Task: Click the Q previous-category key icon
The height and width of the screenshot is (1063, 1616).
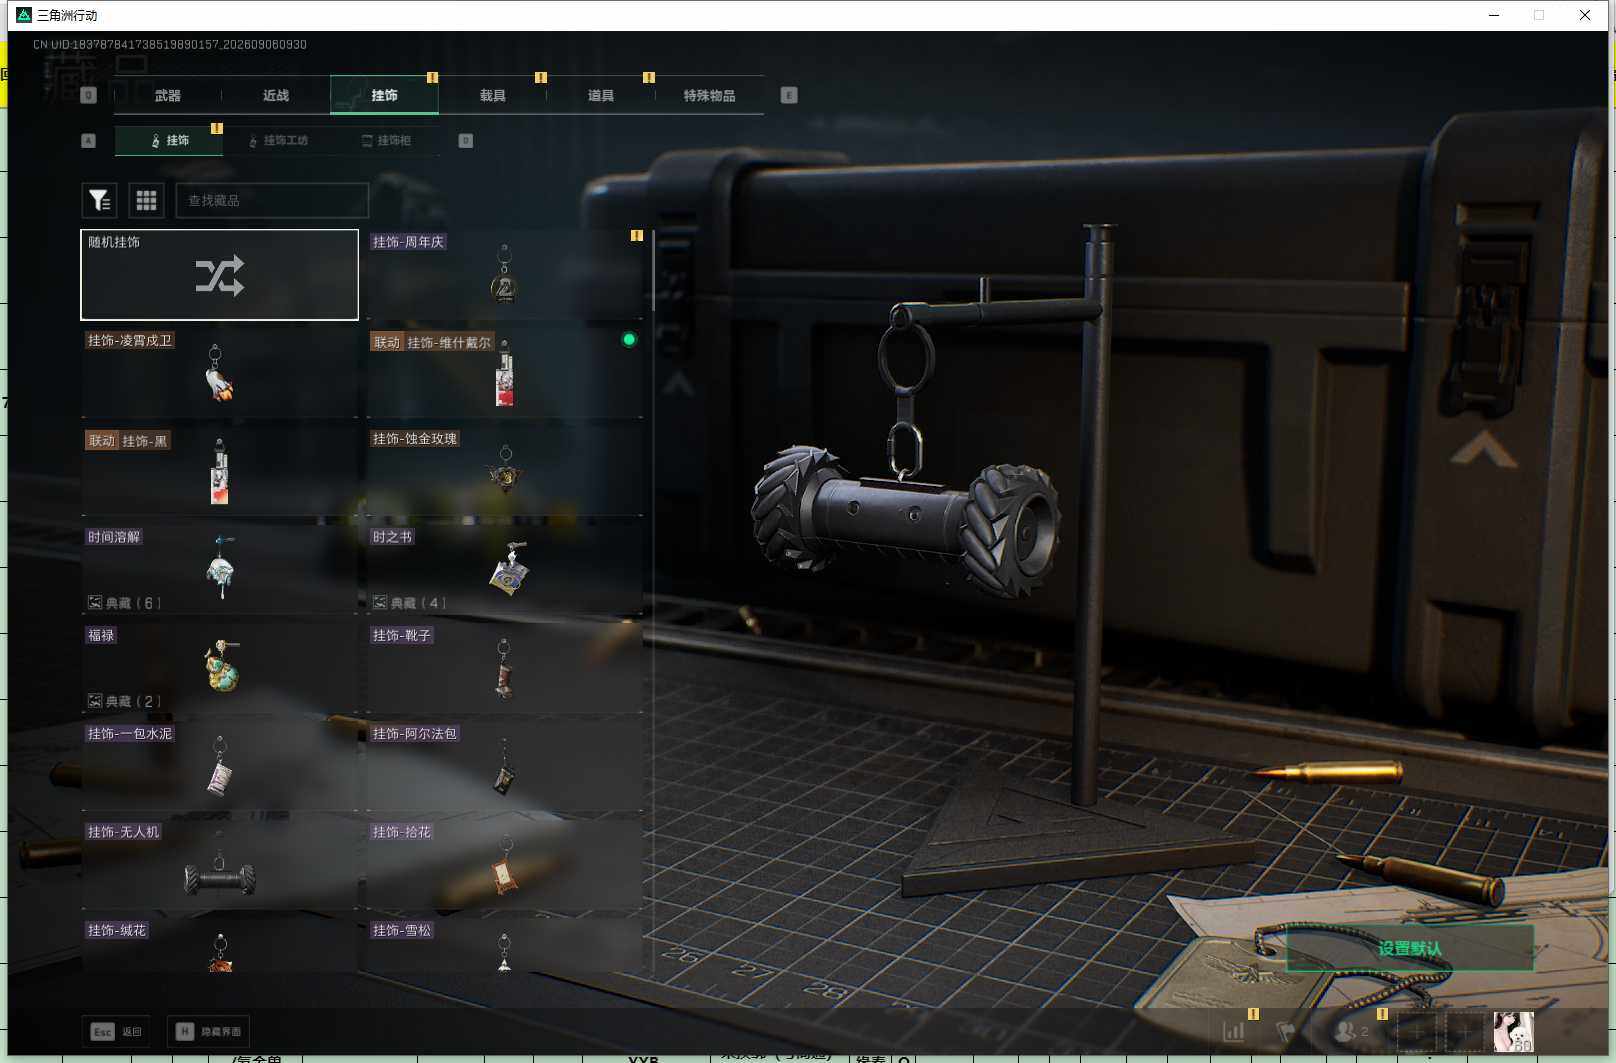Action: (x=88, y=96)
